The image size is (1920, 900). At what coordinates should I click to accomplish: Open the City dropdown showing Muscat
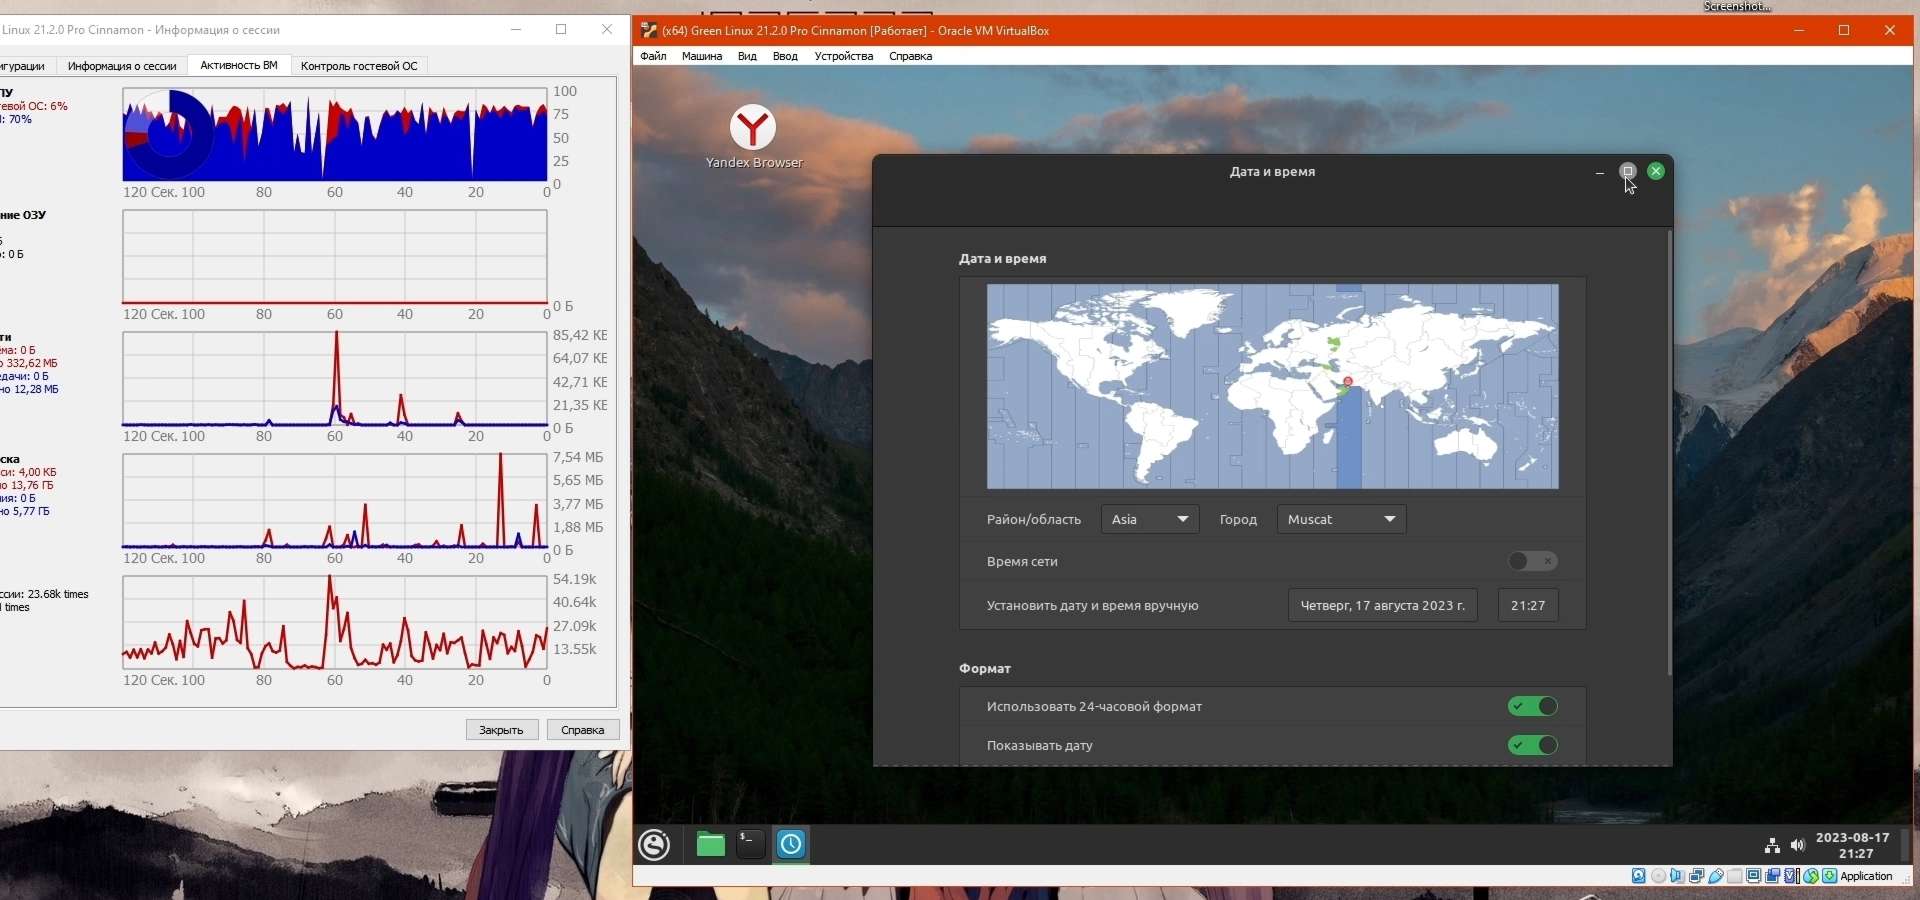(1342, 519)
